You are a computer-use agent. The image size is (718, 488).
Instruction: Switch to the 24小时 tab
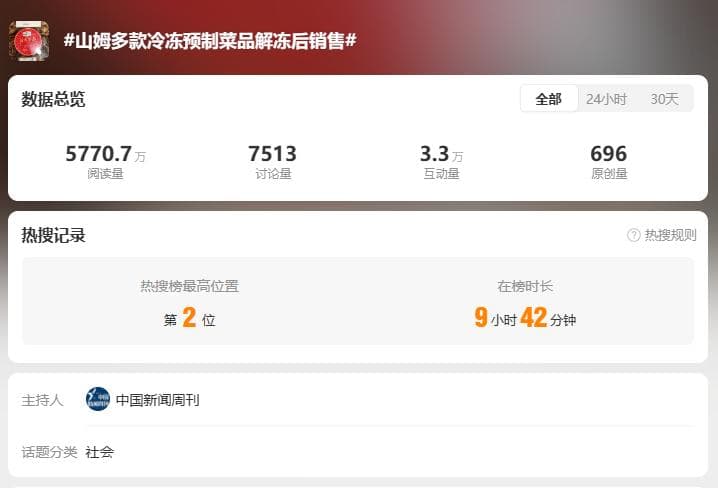coord(606,99)
